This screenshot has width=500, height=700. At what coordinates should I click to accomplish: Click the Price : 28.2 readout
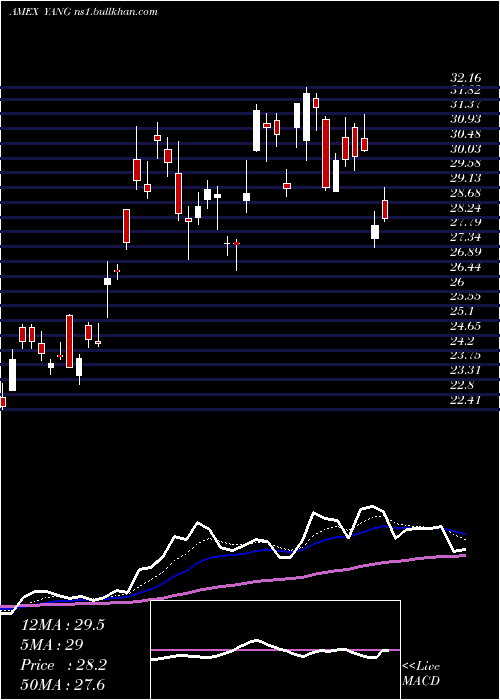coord(63,665)
